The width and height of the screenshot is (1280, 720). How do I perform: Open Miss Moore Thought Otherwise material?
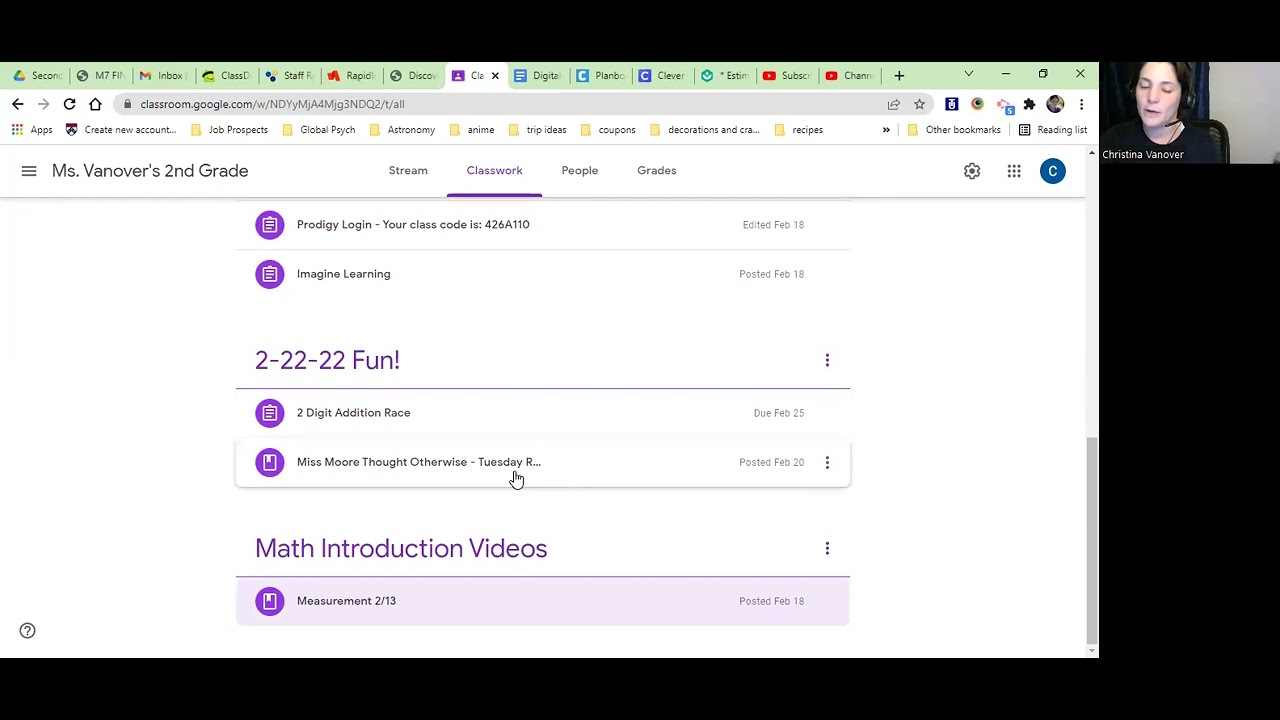point(543,462)
